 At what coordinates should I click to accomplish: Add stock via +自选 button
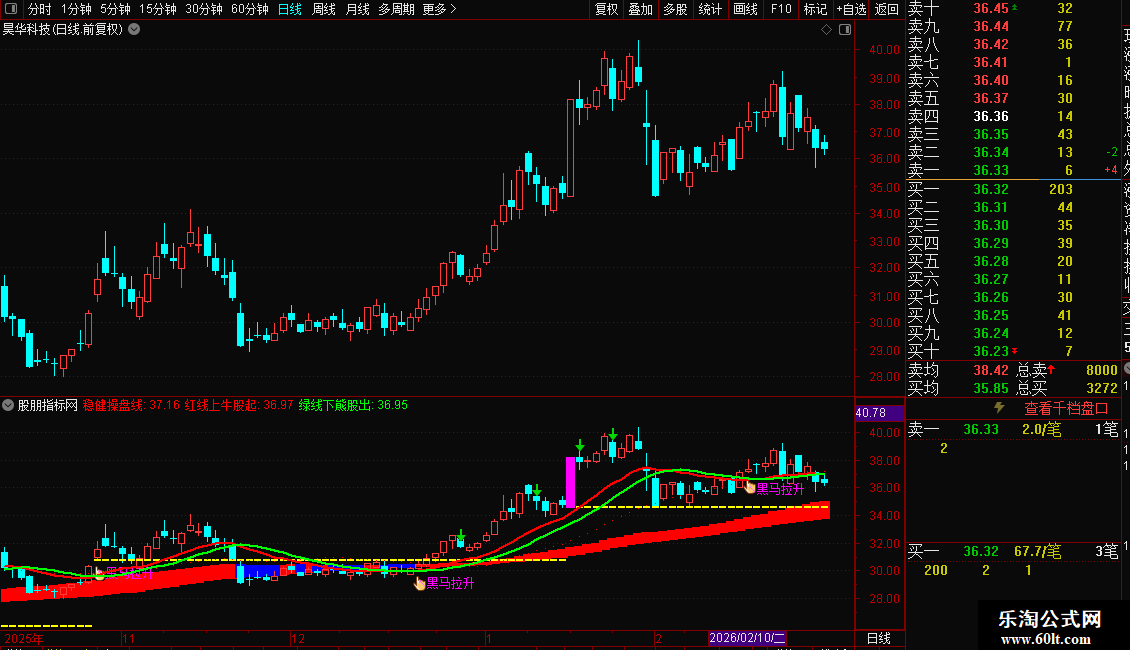click(851, 9)
